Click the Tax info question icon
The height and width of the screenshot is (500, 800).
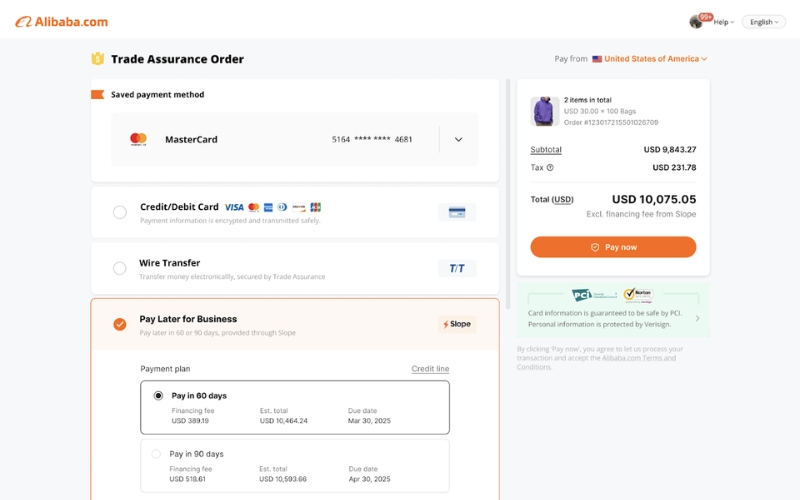(550, 168)
